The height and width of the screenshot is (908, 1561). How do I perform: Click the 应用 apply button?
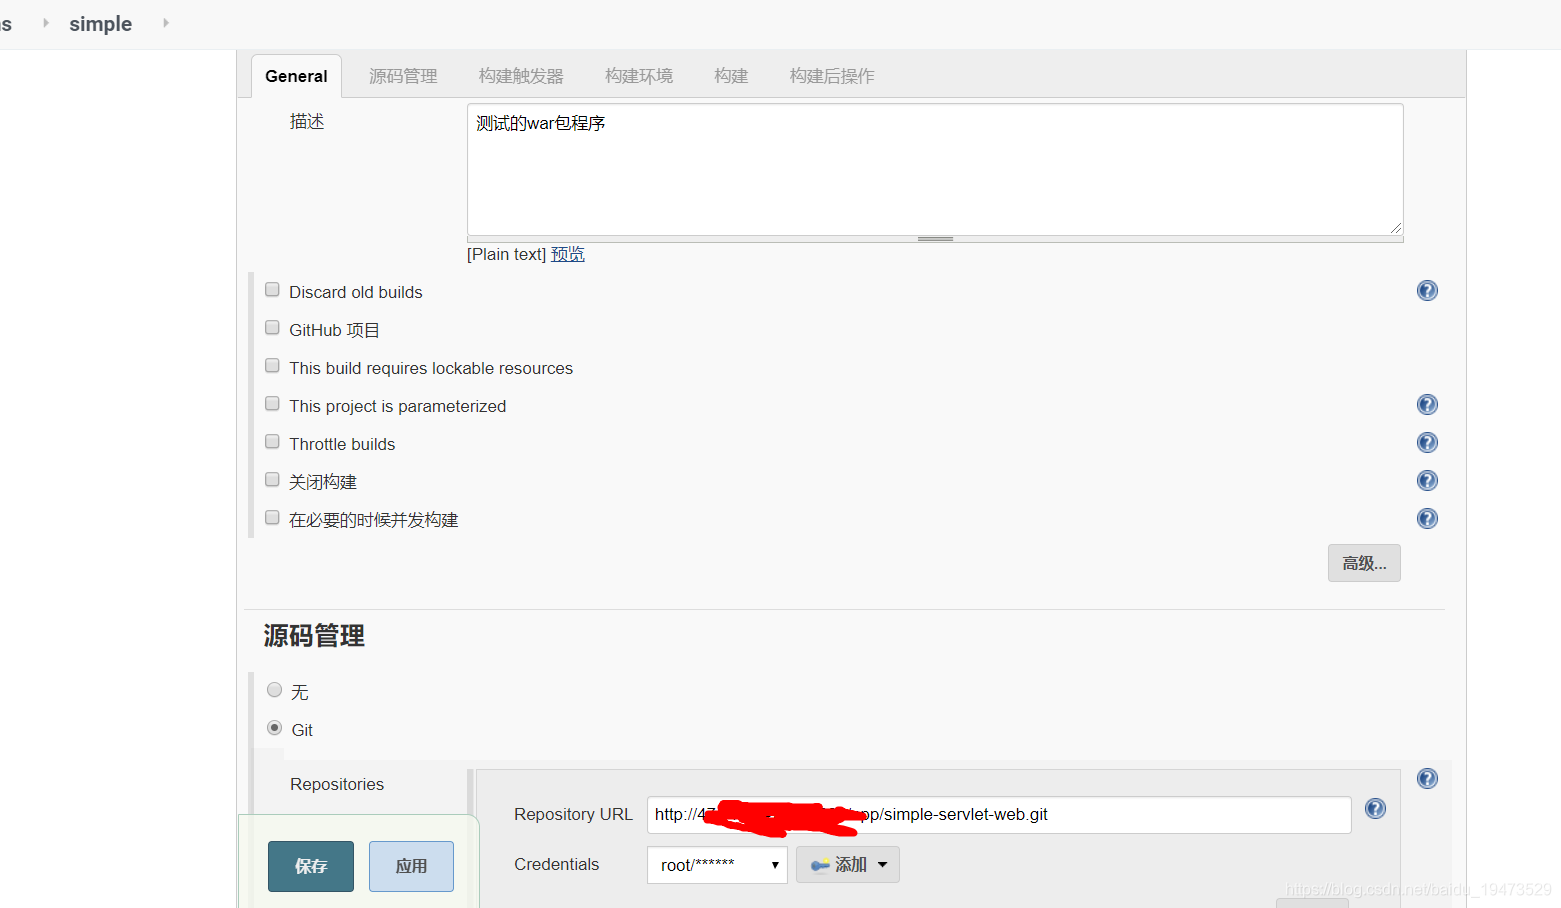411,866
